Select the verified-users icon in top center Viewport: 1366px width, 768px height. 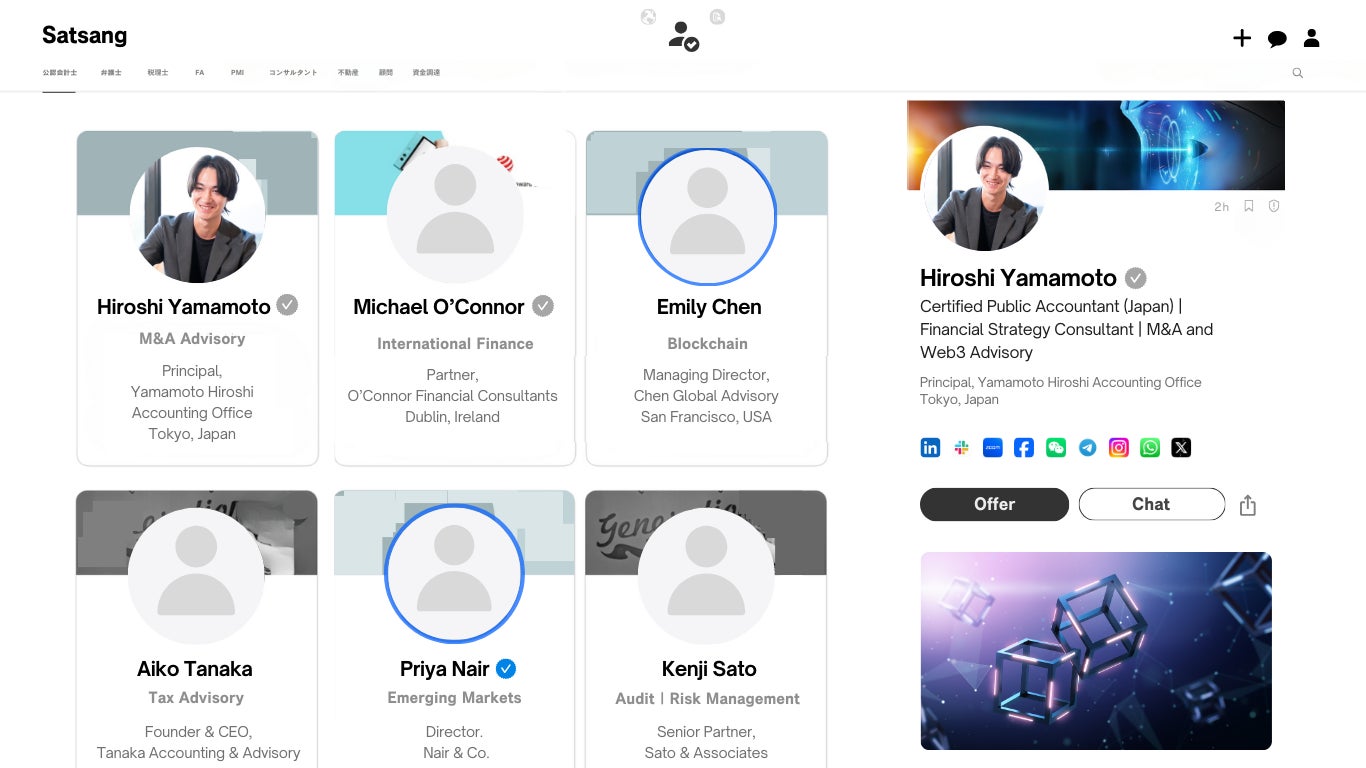pos(683,36)
